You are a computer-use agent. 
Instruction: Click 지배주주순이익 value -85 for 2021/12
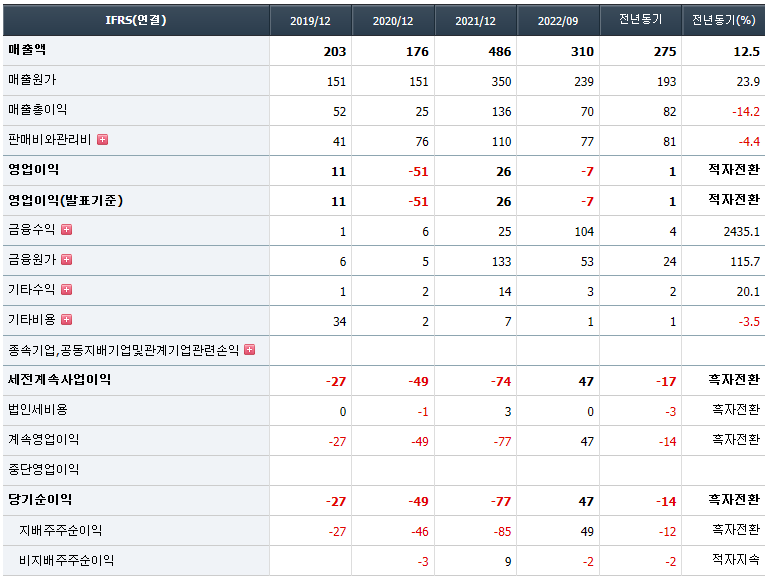click(502, 532)
